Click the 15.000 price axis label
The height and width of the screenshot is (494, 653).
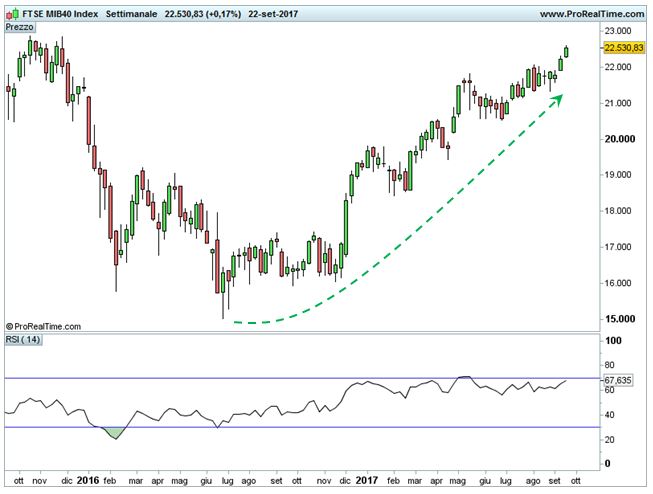coord(620,319)
